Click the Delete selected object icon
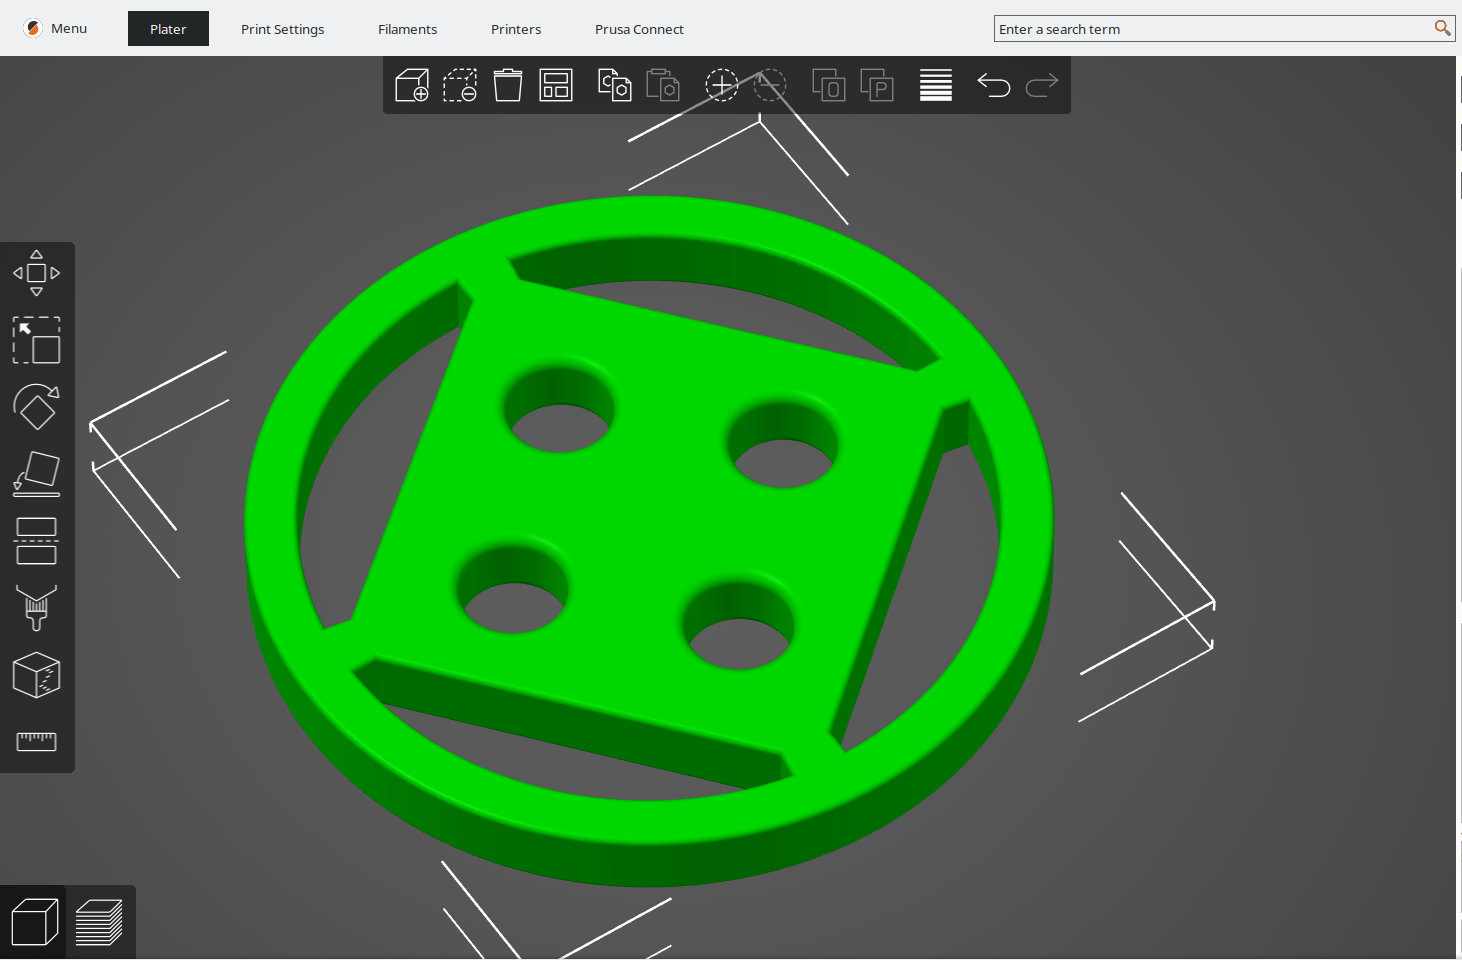 [x=460, y=86]
